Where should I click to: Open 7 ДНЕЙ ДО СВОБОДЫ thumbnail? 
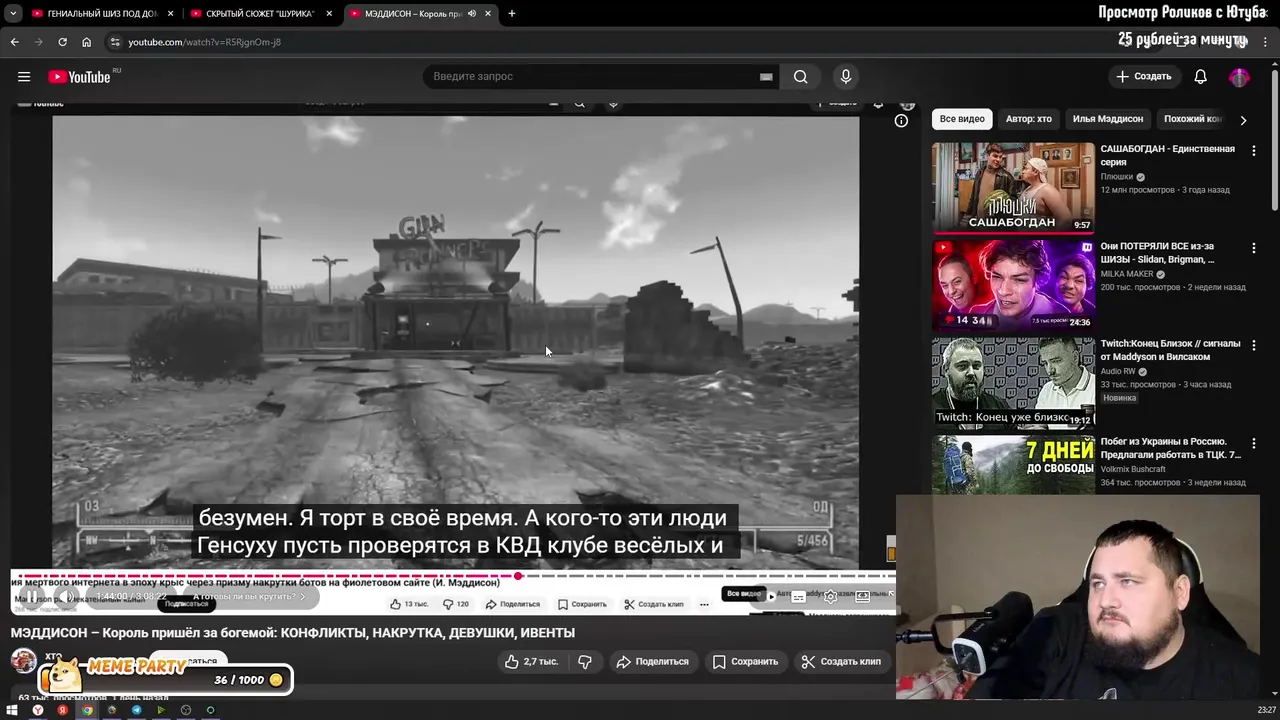(1013, 464)
